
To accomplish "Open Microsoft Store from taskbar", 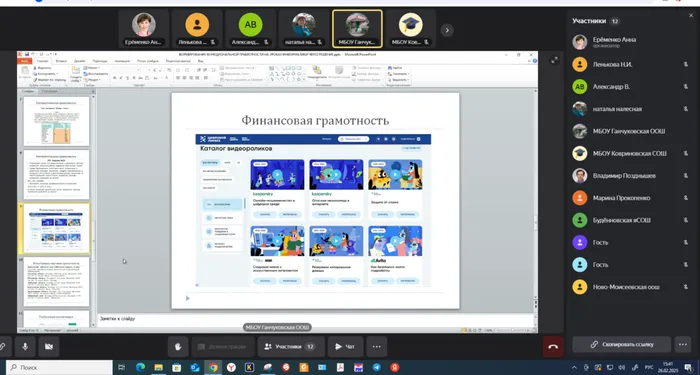I will [x=177, y=367].
